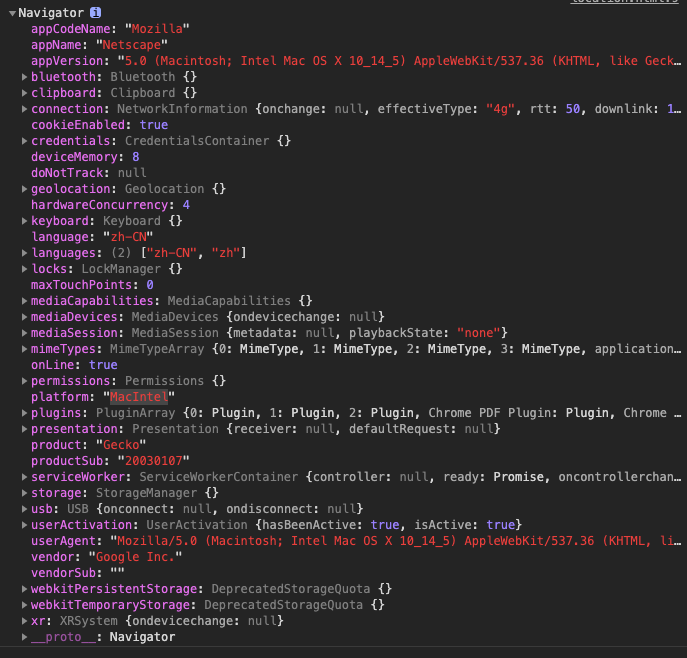Expand the credentials CredentialsContainer entry
The image size is (687, 658).
point(25,141)
